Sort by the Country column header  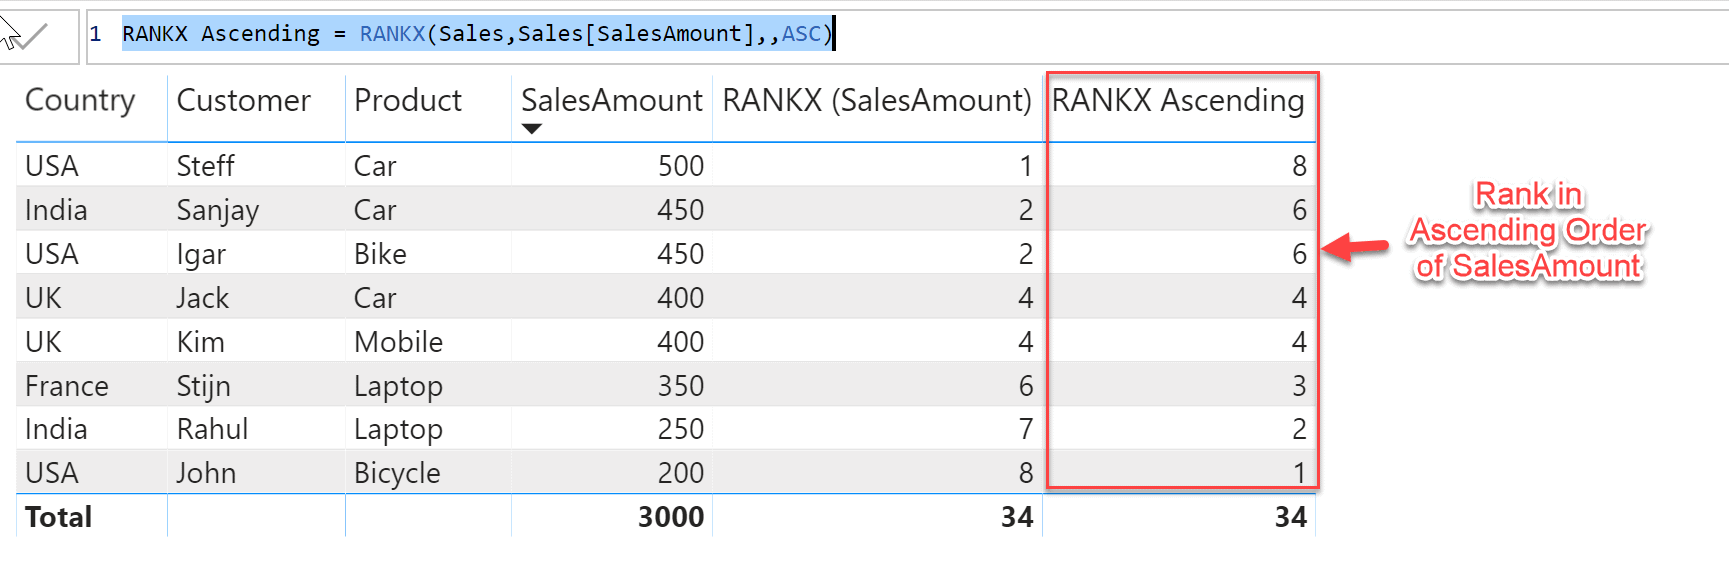[x=80, y=100]
